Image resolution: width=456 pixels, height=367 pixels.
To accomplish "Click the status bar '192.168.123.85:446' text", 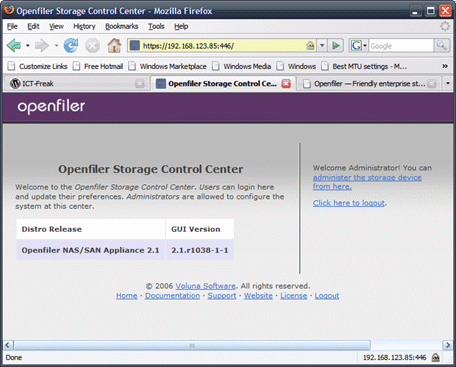I will click(x=394, y=358).
